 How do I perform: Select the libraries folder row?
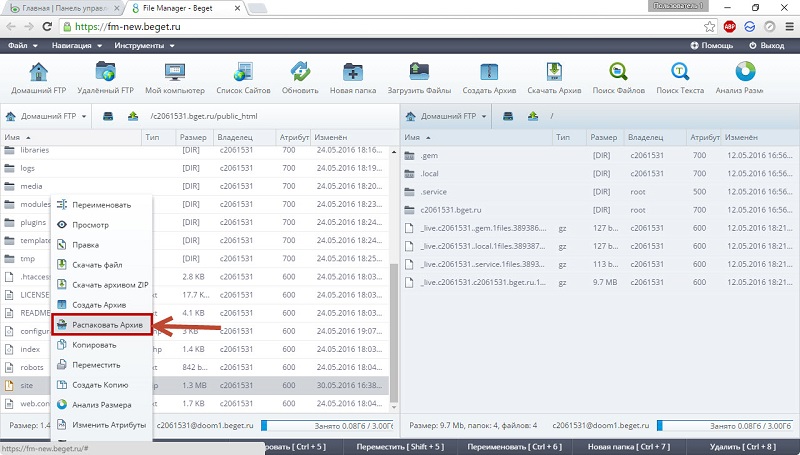[194, 150]
